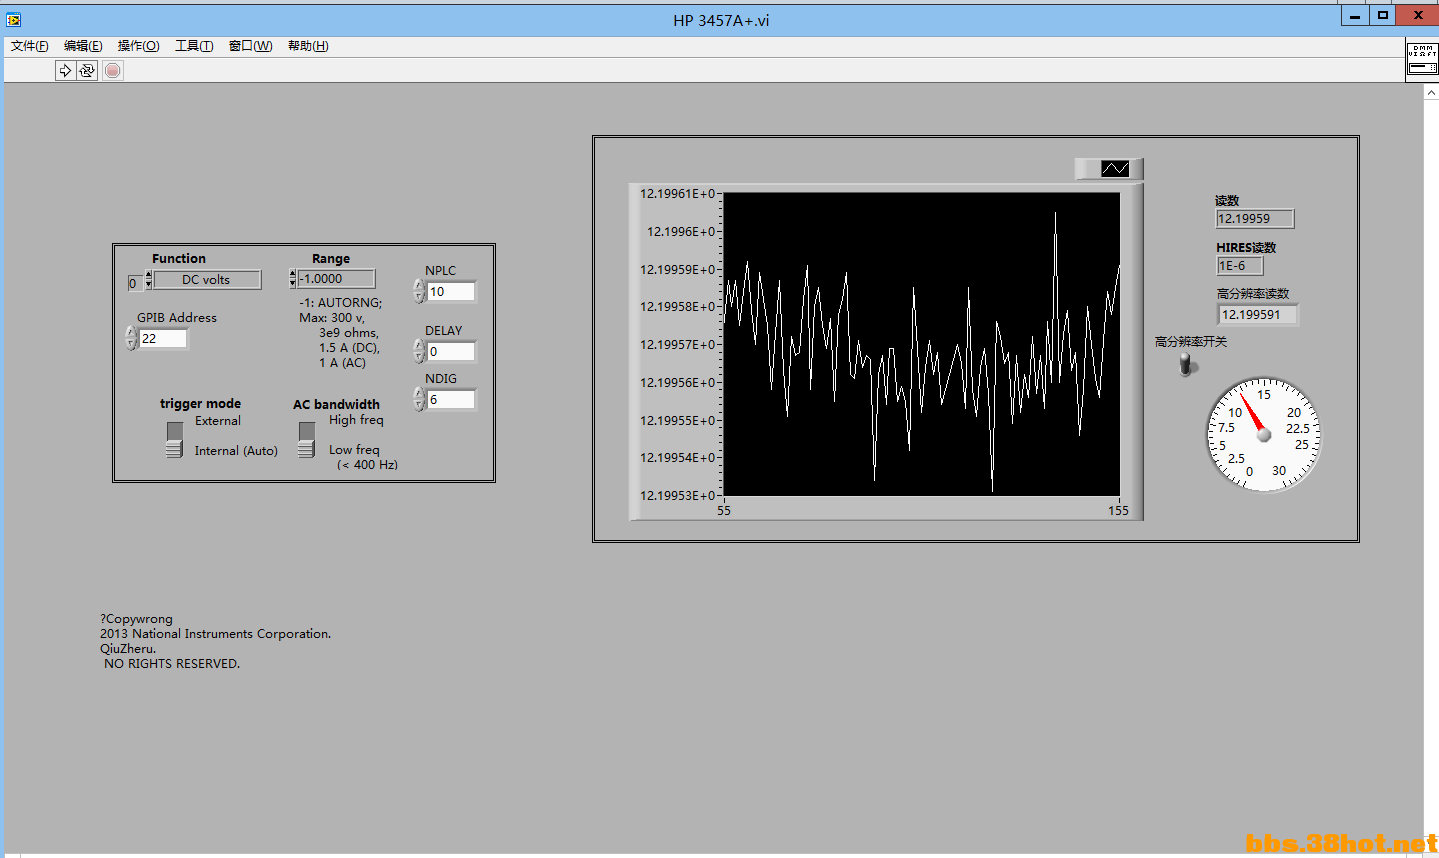
Task: Click the Y-axis top label 12.19961E+0
Action: click(x=677, y=194)
